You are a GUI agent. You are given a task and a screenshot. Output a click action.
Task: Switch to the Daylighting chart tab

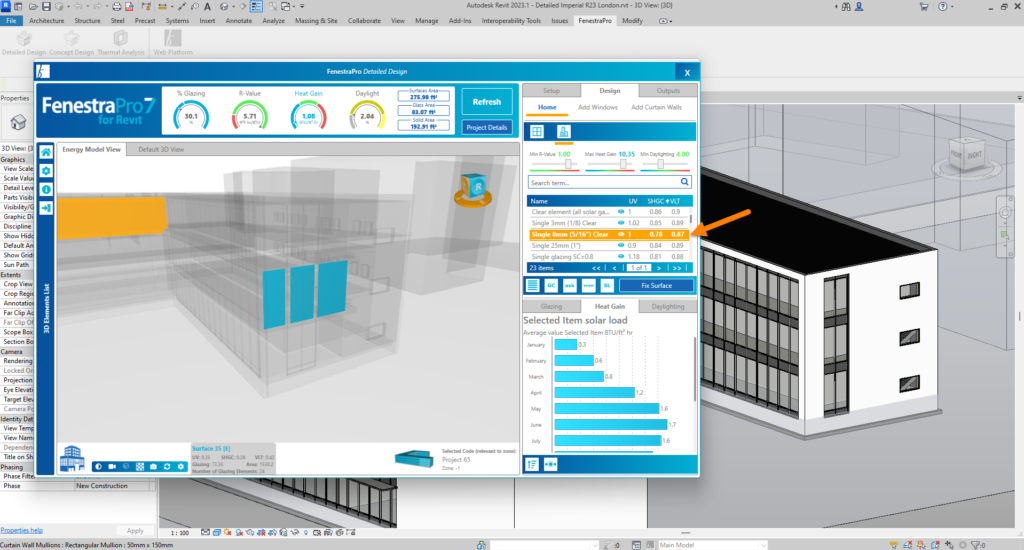pos(668,306)
